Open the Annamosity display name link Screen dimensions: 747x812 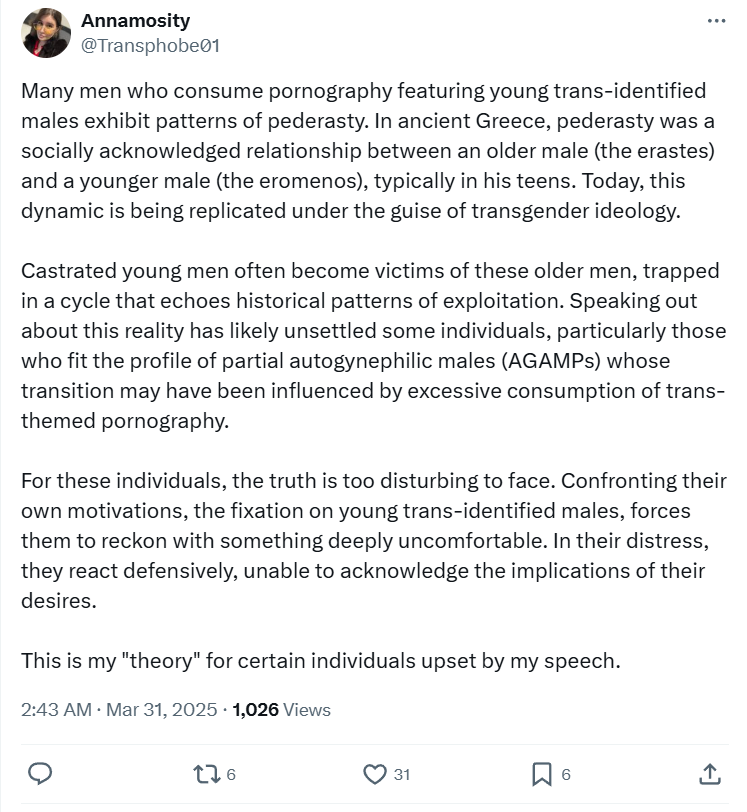136,21
